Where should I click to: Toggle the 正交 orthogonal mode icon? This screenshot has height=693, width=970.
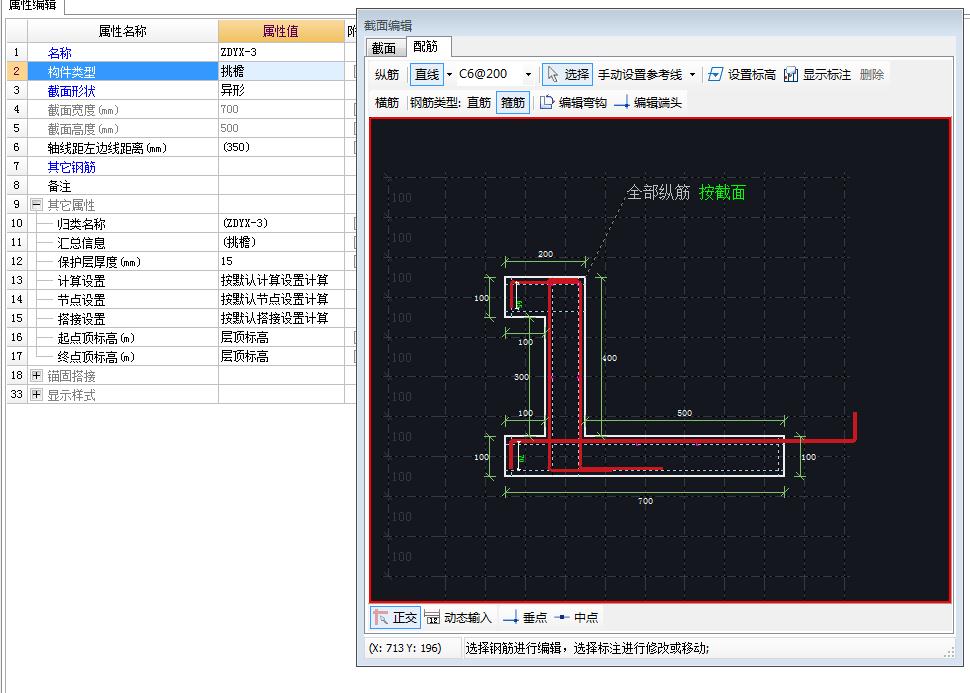tap(381, 618)
